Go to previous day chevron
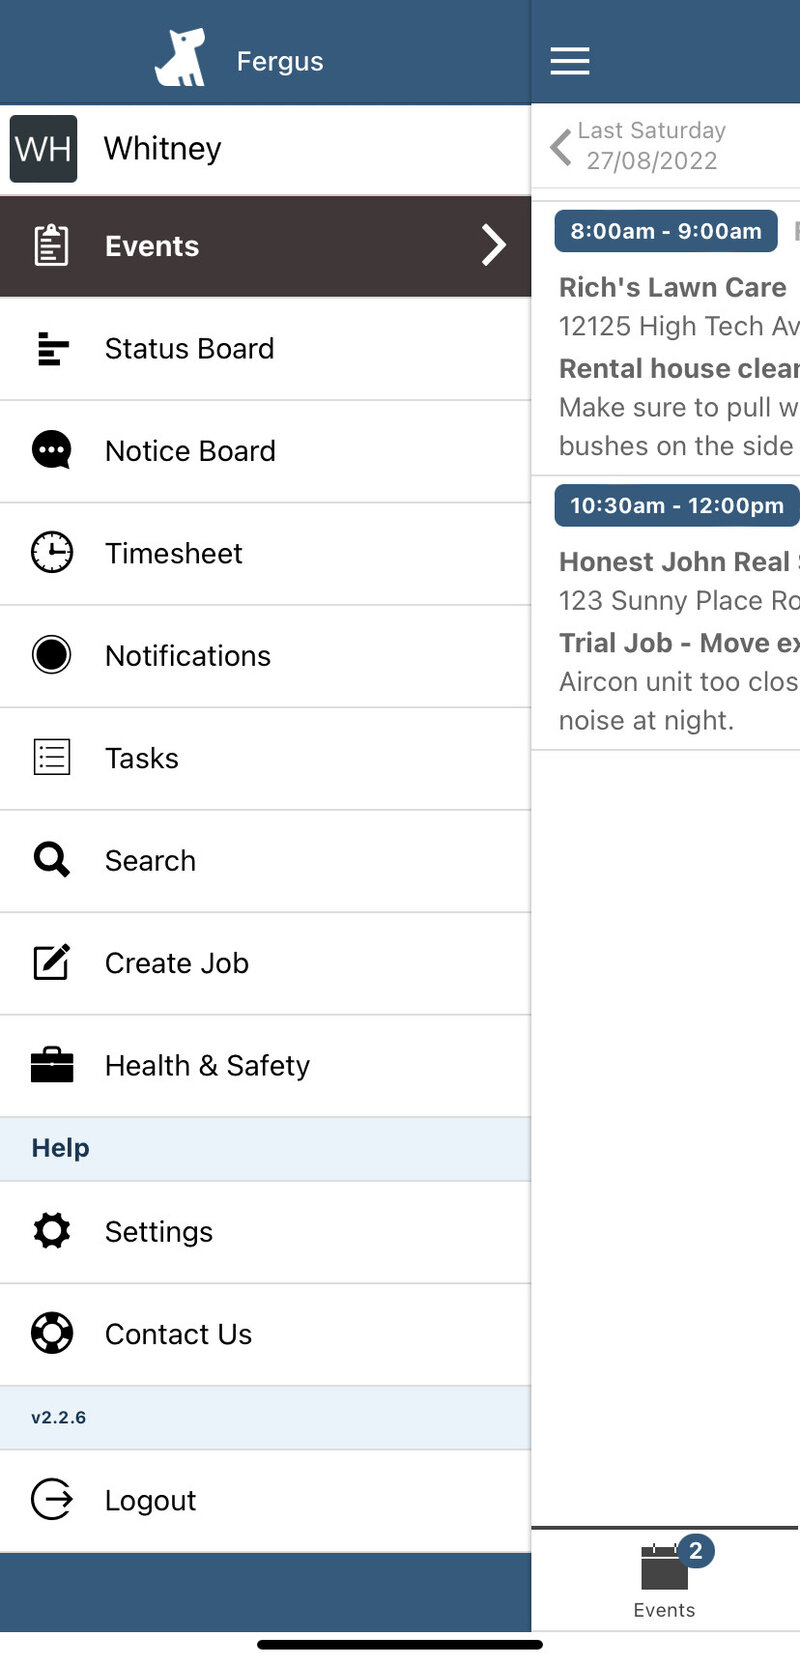800x1665 pixels. click(x=561, y=147)
